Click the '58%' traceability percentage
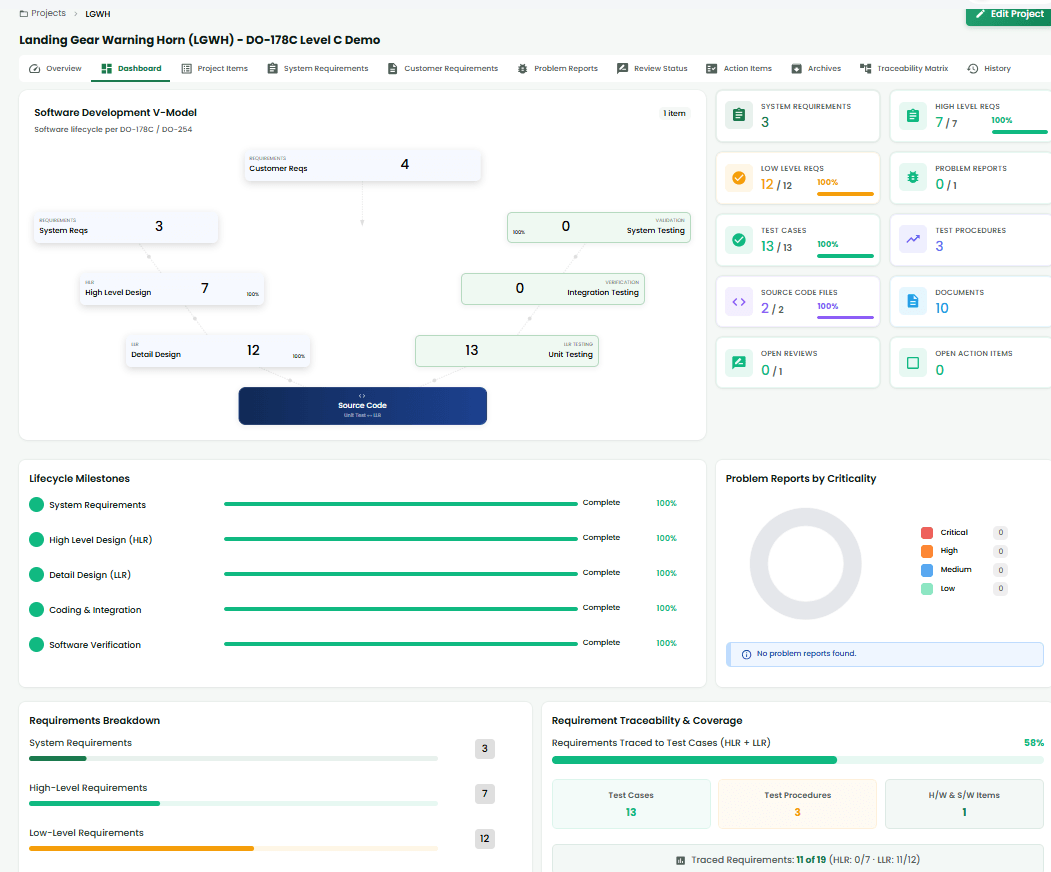1051x872 pixels. coord(1034,743)
